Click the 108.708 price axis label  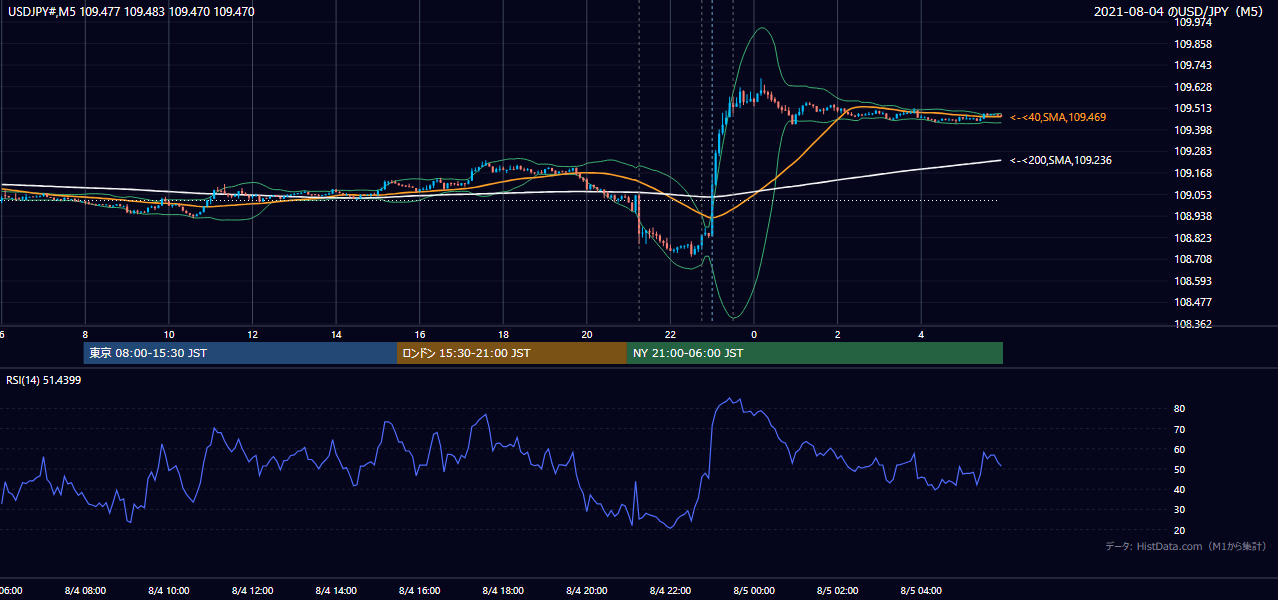(x=1193, y=259)
